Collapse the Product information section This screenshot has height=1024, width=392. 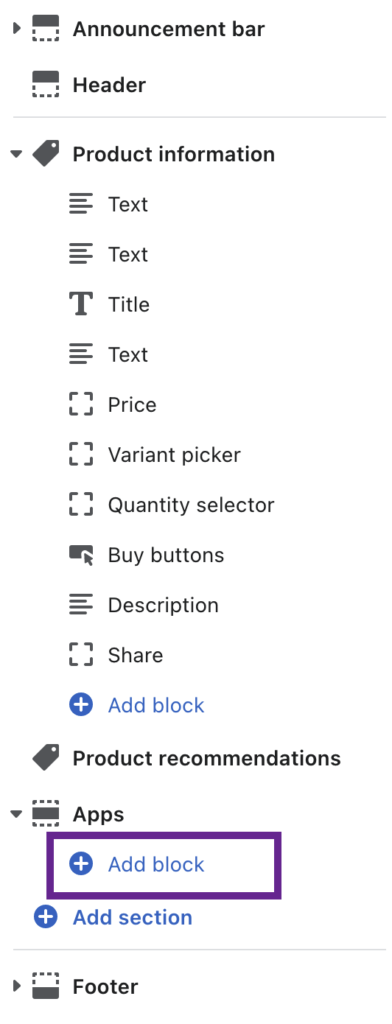point(17,155)
